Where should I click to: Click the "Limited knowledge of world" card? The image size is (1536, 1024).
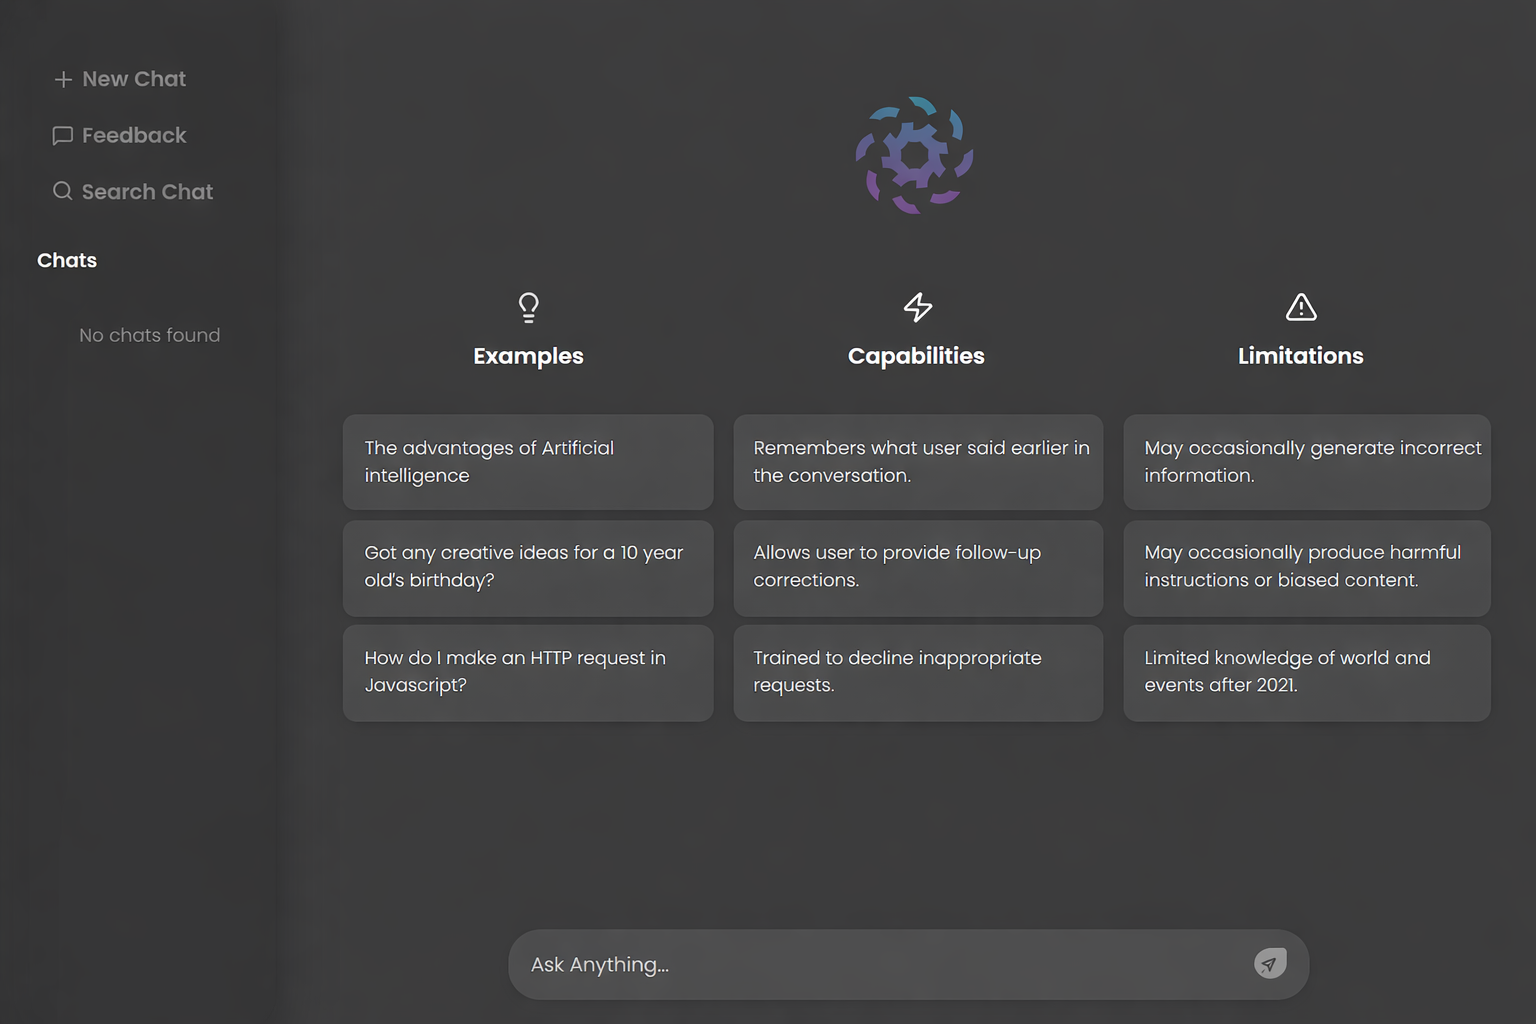[1306, 672]
